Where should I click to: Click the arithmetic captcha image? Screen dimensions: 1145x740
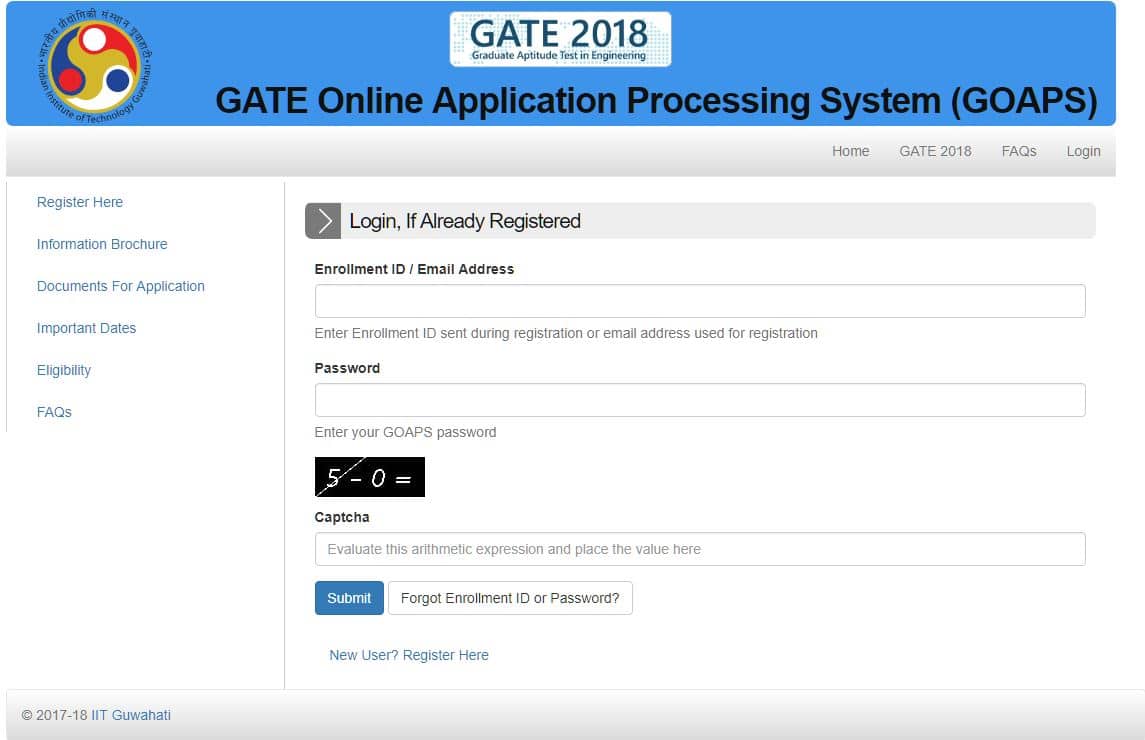[x=369, y=477]
